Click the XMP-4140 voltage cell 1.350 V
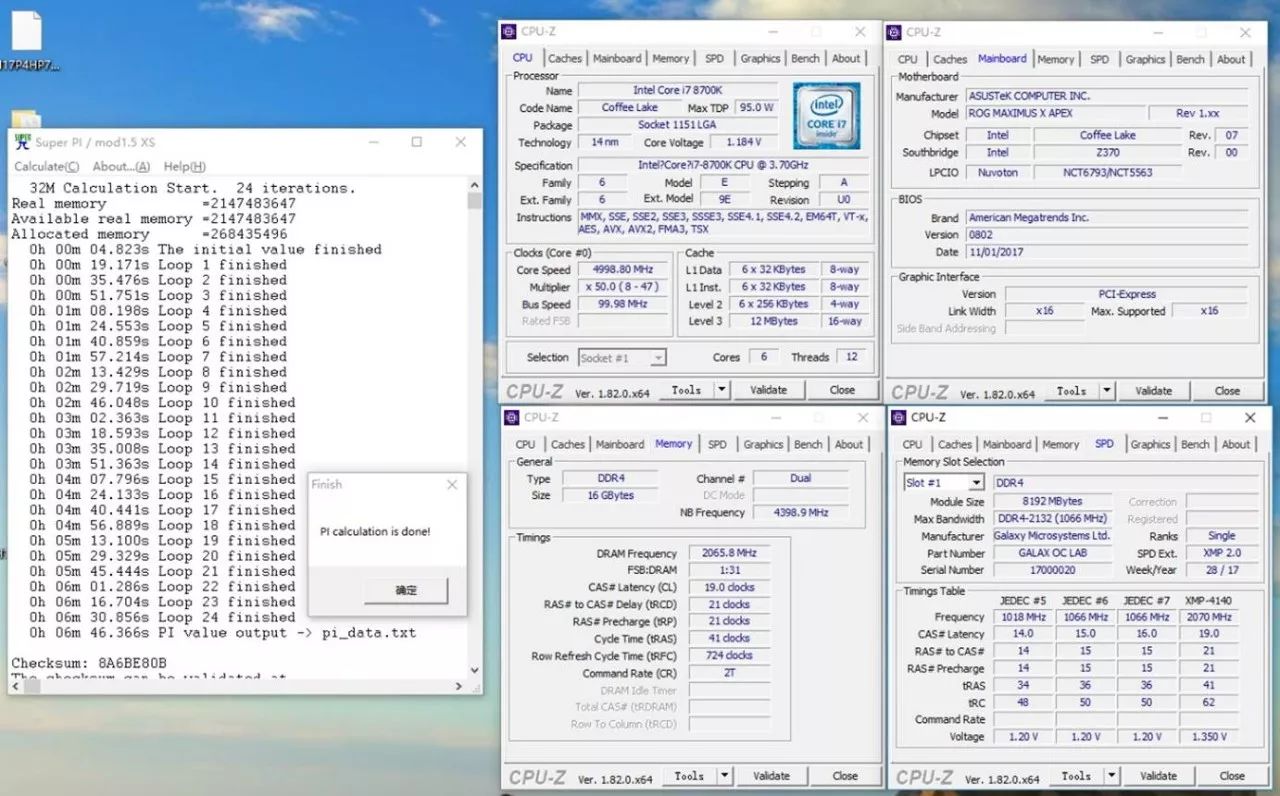 [1209, 737]
